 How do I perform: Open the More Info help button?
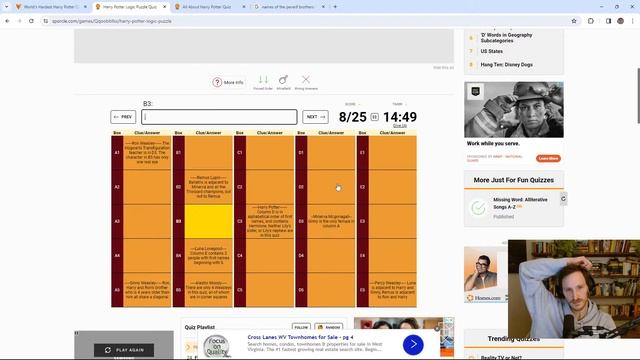[228, 82]
